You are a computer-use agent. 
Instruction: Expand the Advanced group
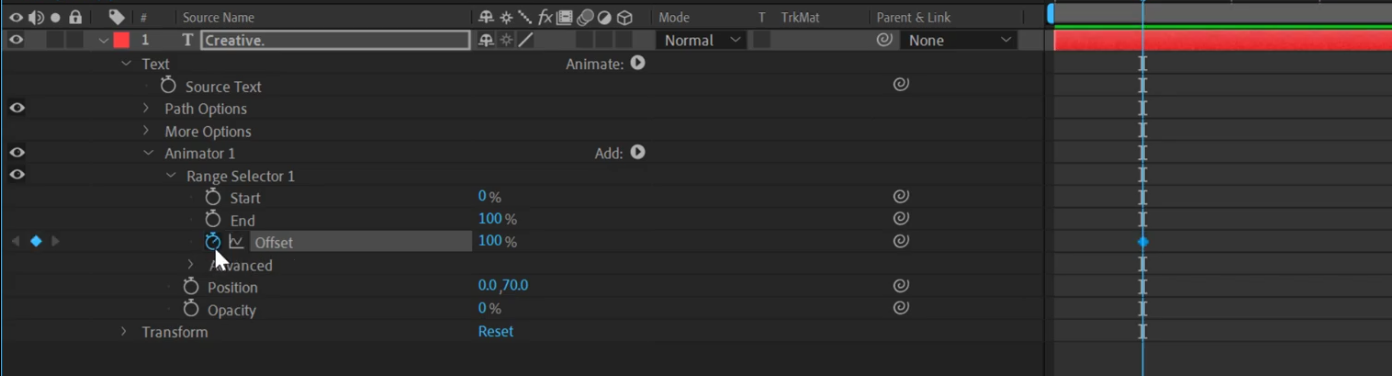click(x=191, y=265)
